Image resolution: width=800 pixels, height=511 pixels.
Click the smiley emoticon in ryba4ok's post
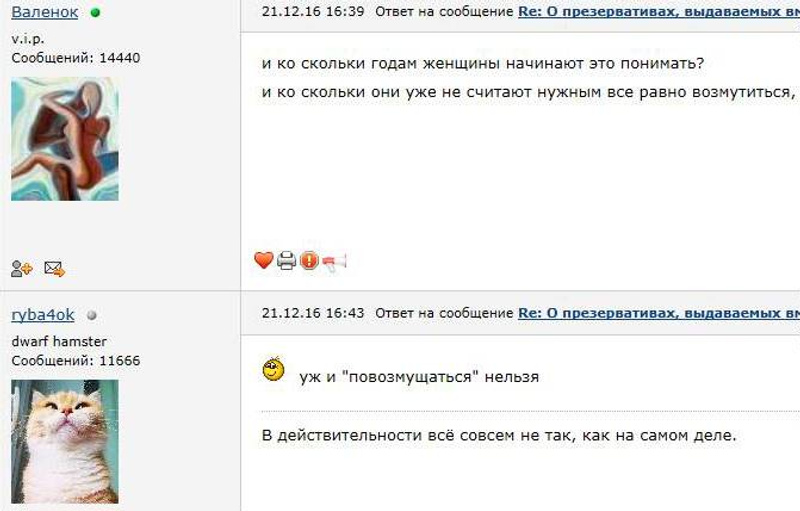click(x=273, y=369)
